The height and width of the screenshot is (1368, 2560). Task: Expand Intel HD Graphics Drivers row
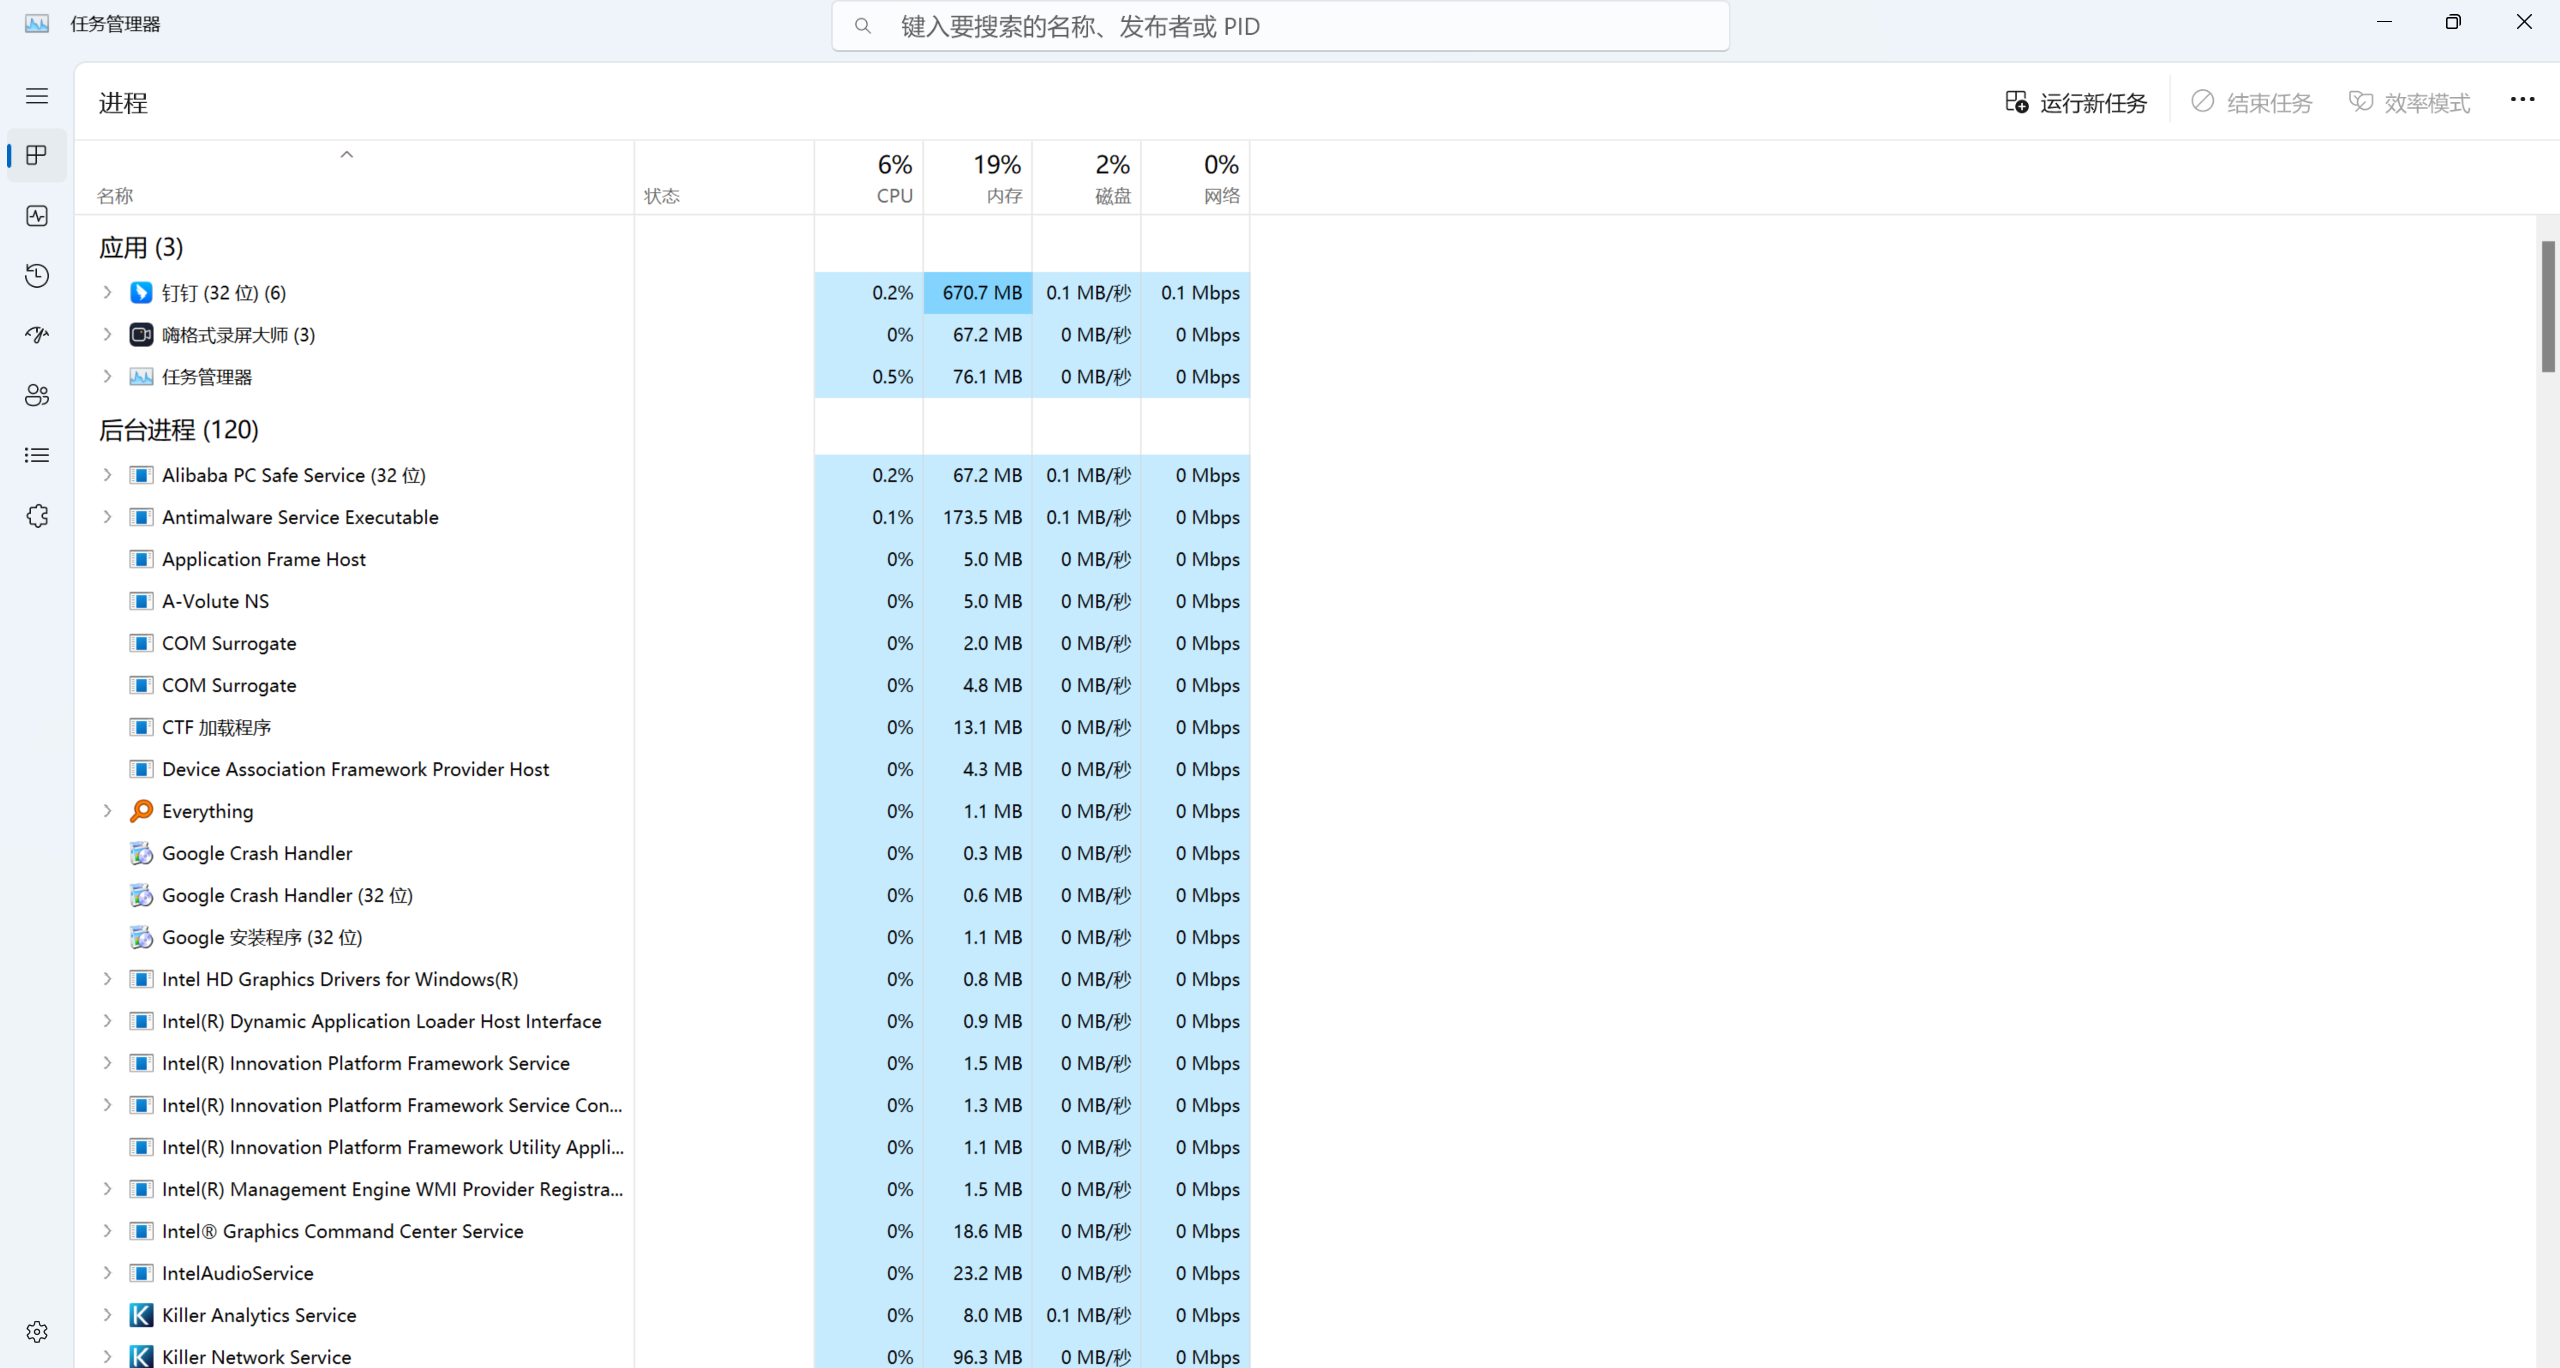pos(107,979)
